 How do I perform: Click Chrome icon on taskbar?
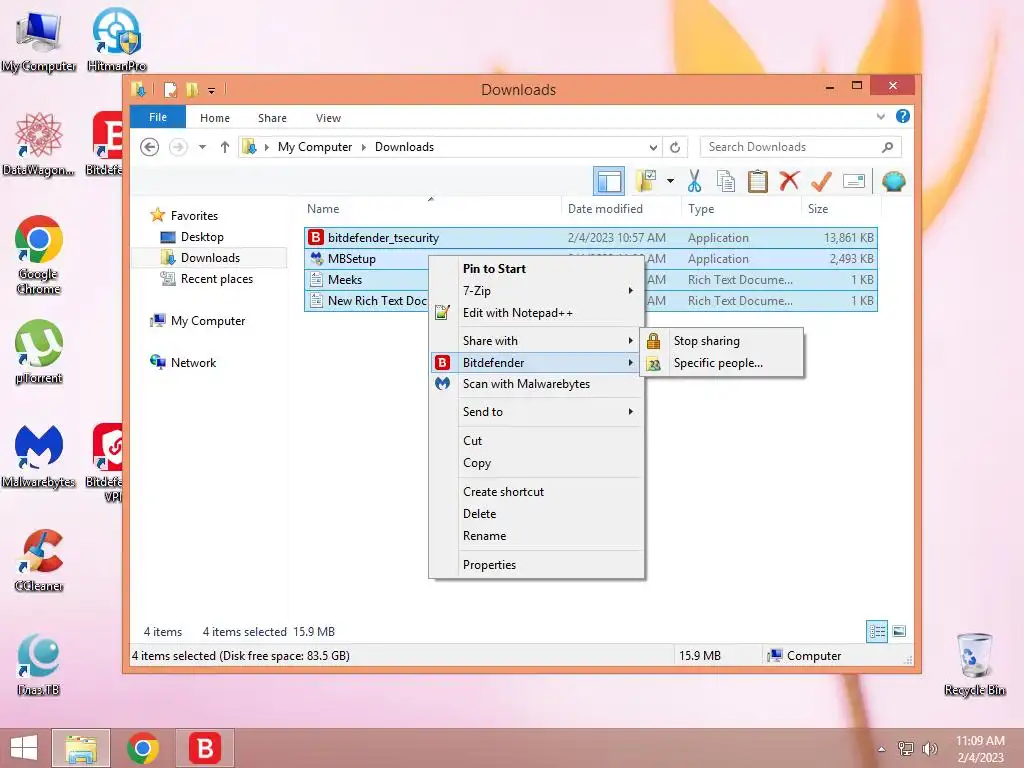142,748
